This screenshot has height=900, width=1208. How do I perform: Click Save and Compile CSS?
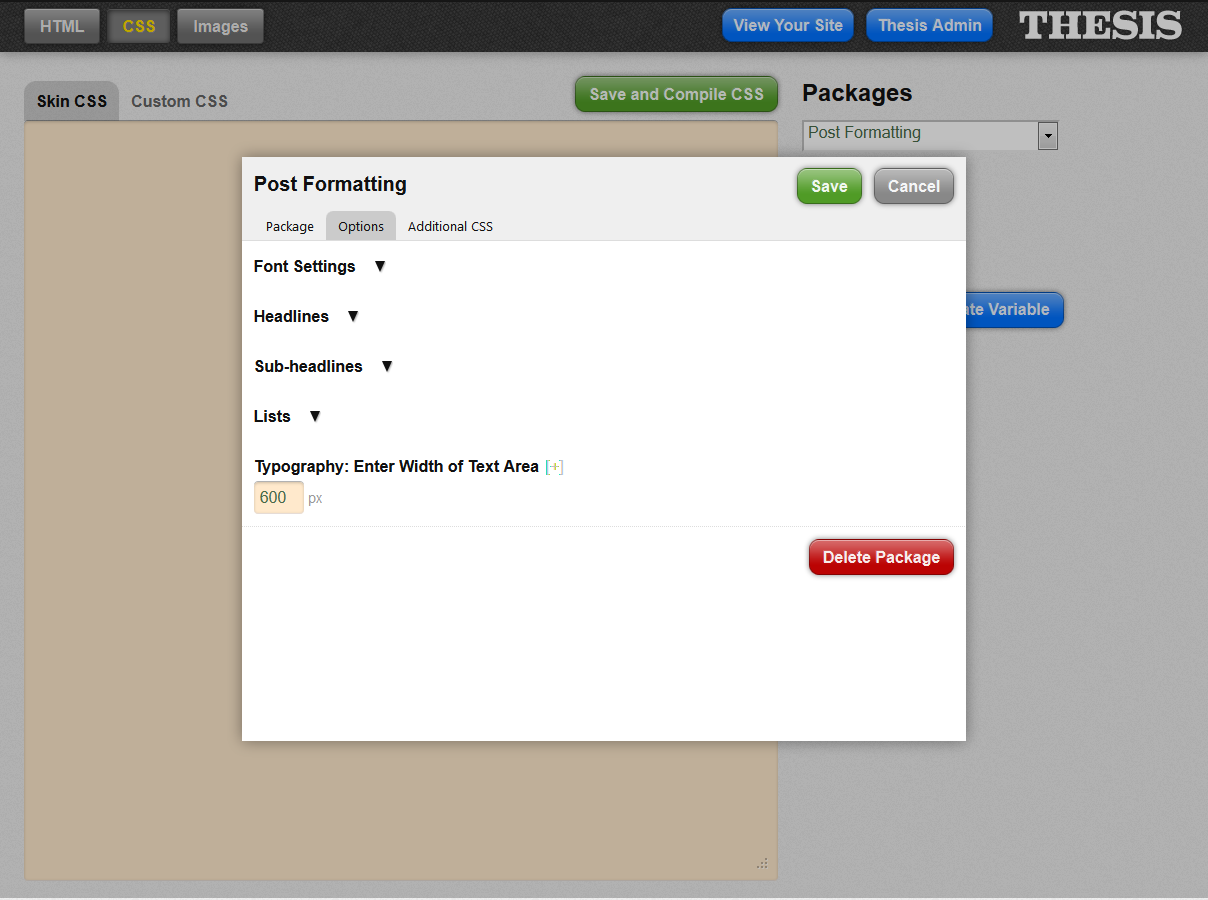(676, 94)
